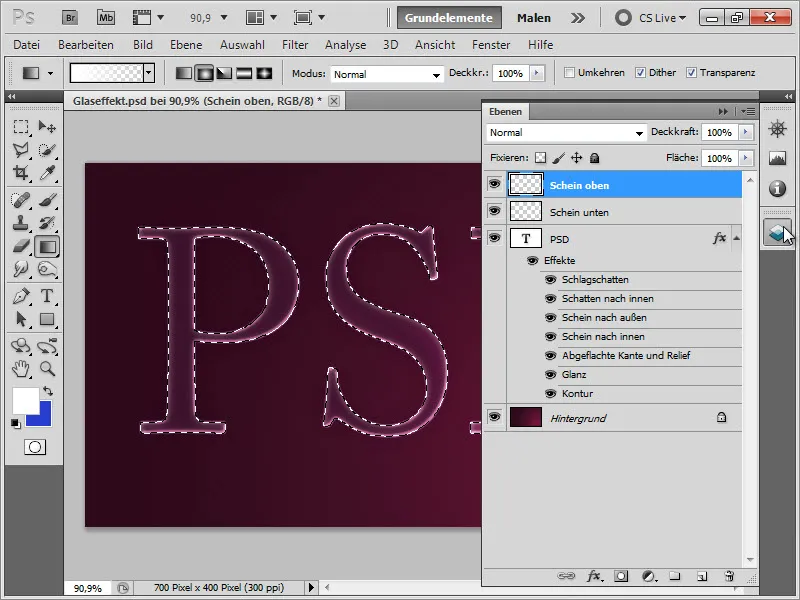Viewport: 800px width, 600px height.
Task: Switch to Grundelemente workspace
Action: point(449,18)
